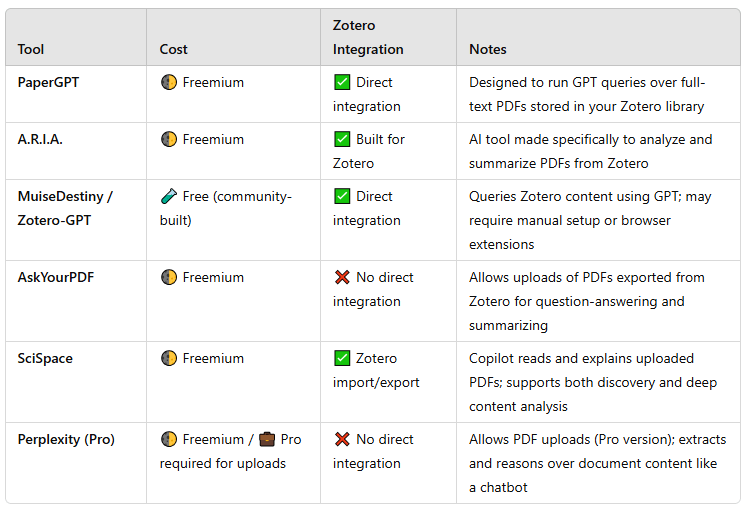Select the PaperGPT tool name
The width and height of the screenshot is (749, 523).
point(48,82)
